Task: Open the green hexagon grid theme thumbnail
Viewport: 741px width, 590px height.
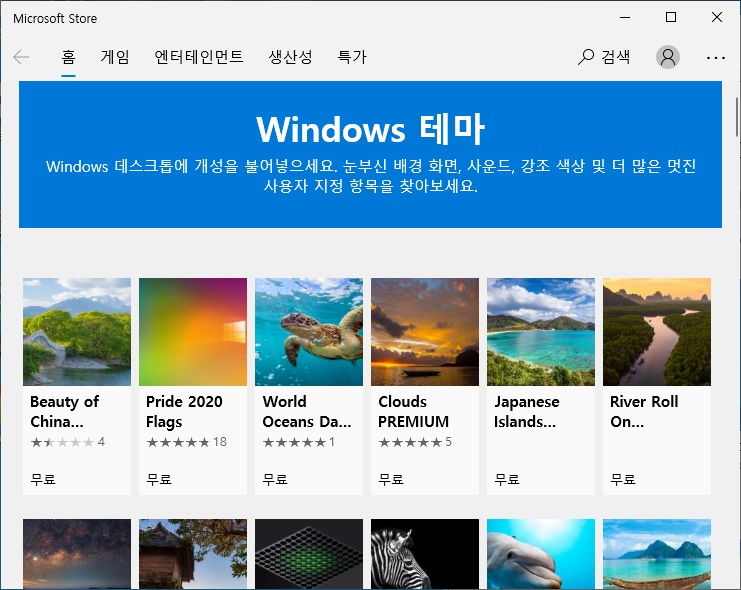Action: click(309, 554)
